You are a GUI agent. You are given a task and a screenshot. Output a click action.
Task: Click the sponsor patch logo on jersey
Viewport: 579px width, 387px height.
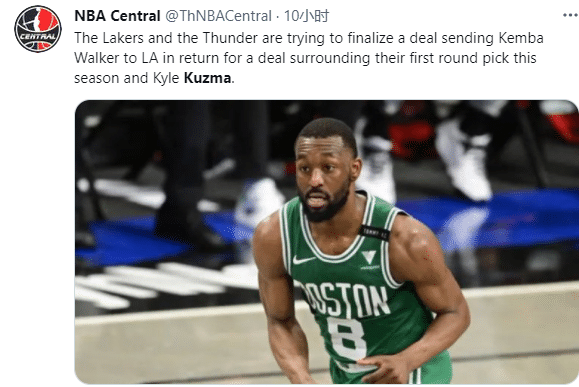click(369, 259)
